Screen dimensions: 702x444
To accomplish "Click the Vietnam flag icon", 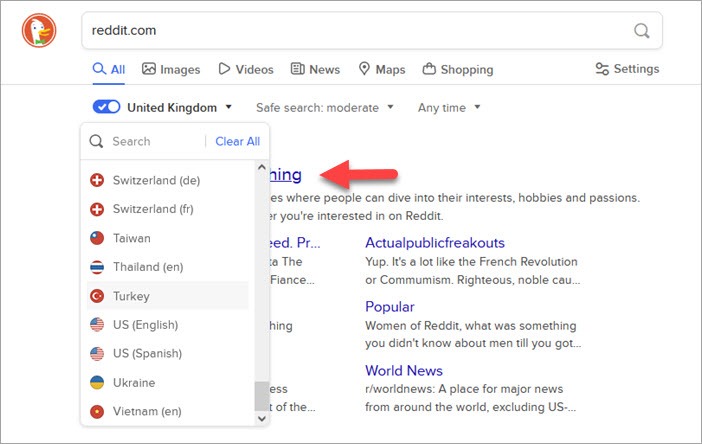I will pos(97,411).
